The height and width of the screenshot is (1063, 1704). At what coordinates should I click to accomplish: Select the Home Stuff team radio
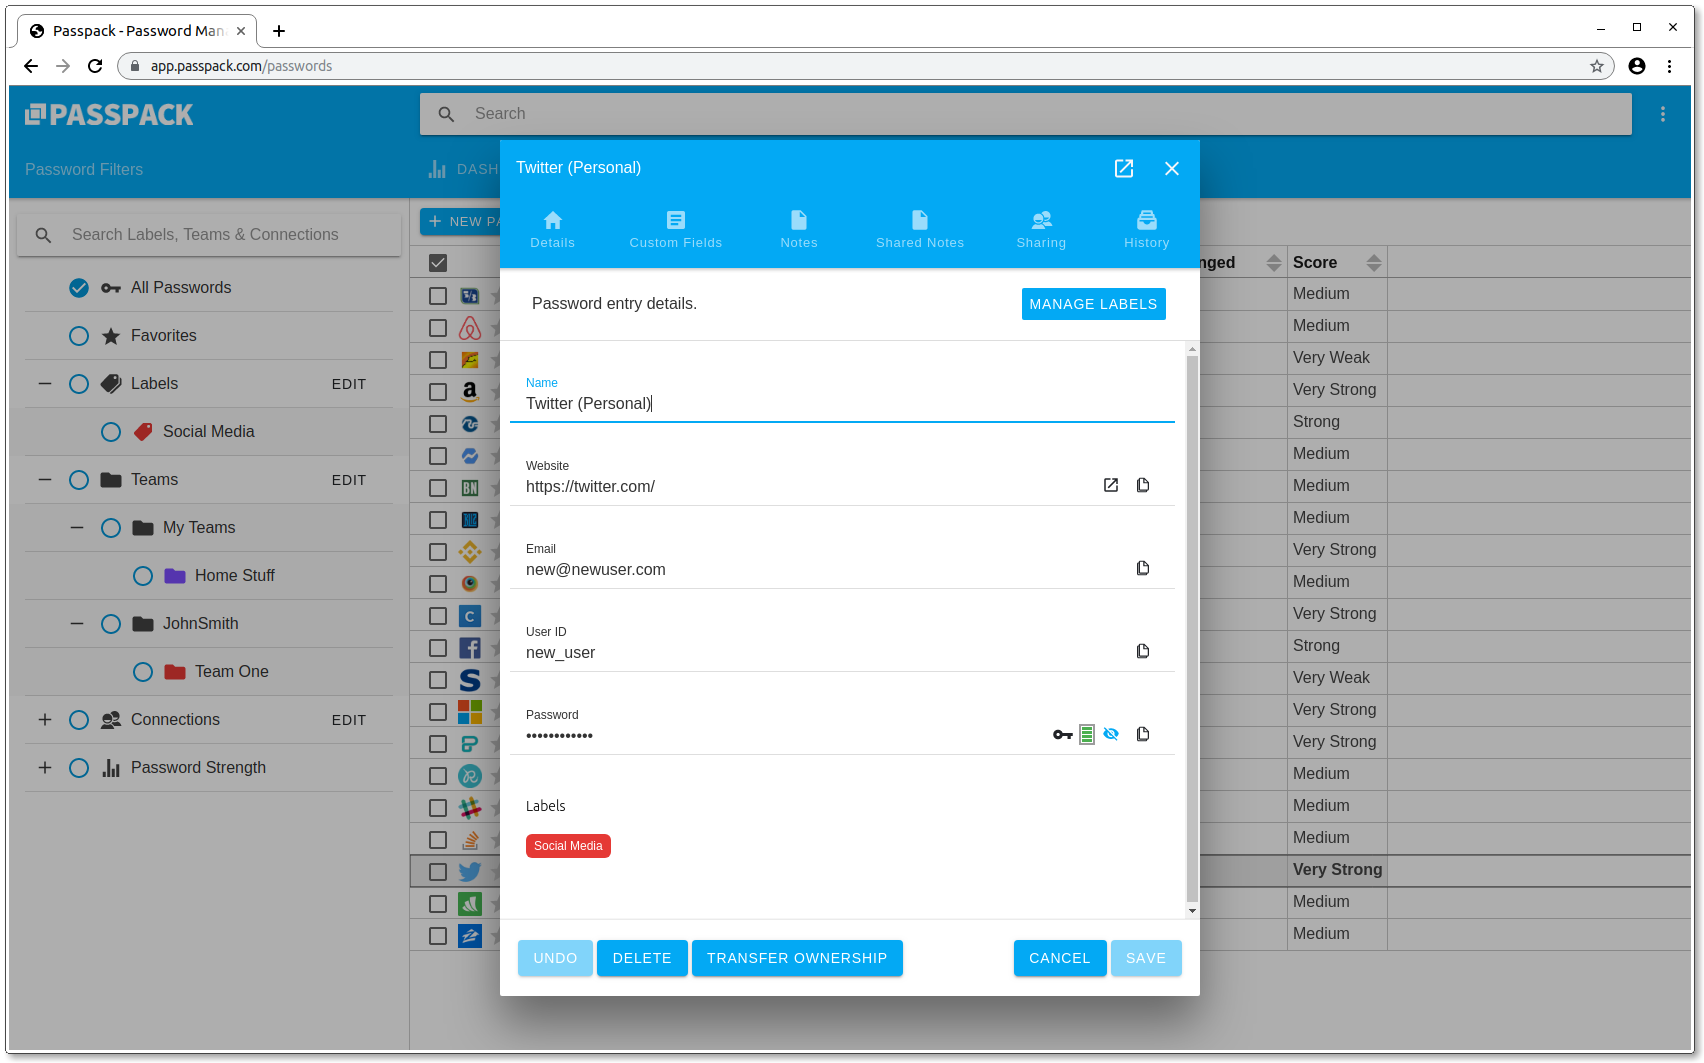(x=143, y=576)
